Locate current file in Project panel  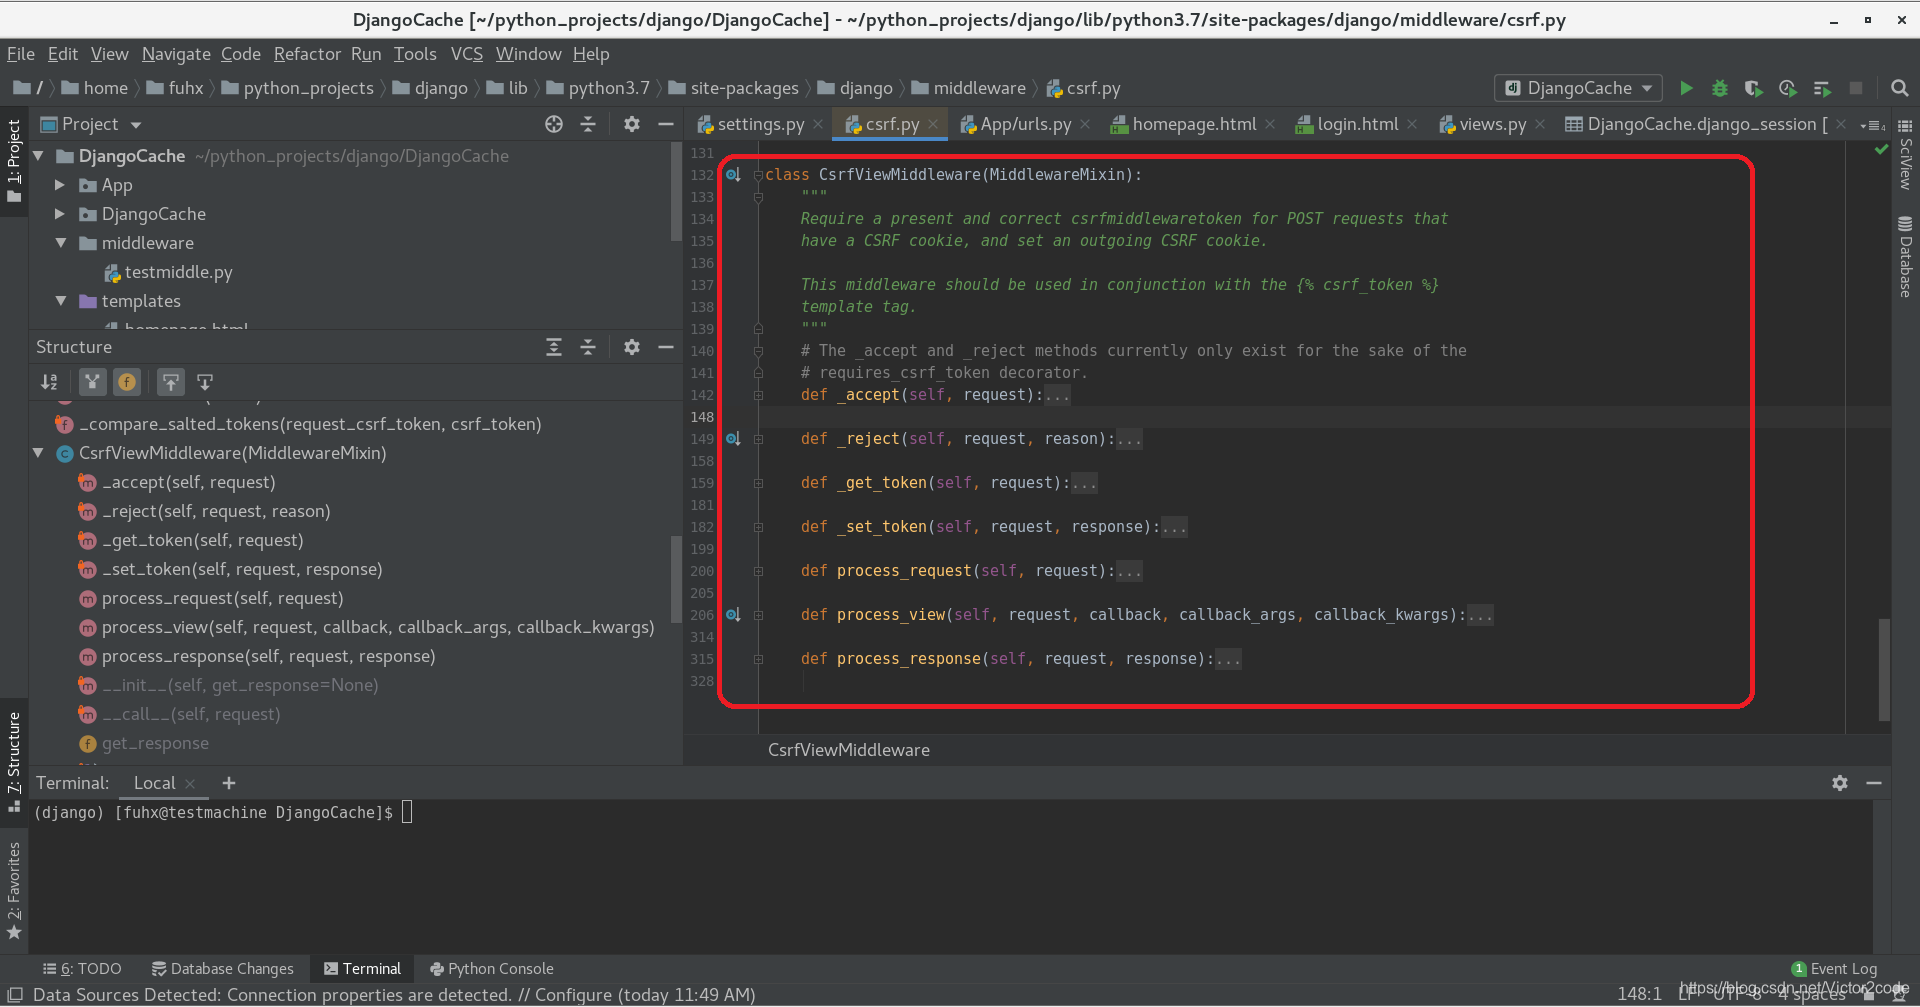pos(554,124)
